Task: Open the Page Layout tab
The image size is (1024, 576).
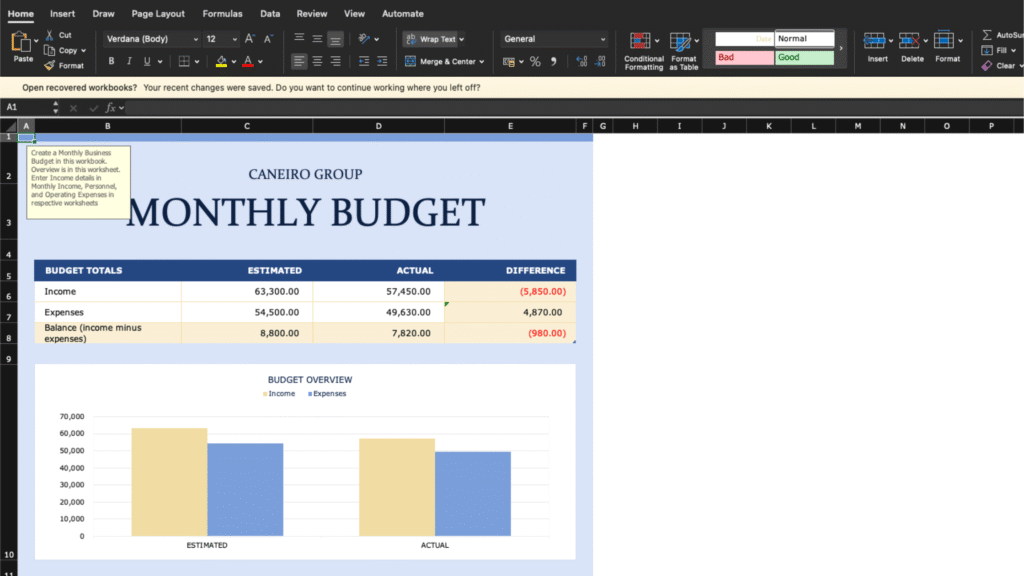Action: [158, 14]
